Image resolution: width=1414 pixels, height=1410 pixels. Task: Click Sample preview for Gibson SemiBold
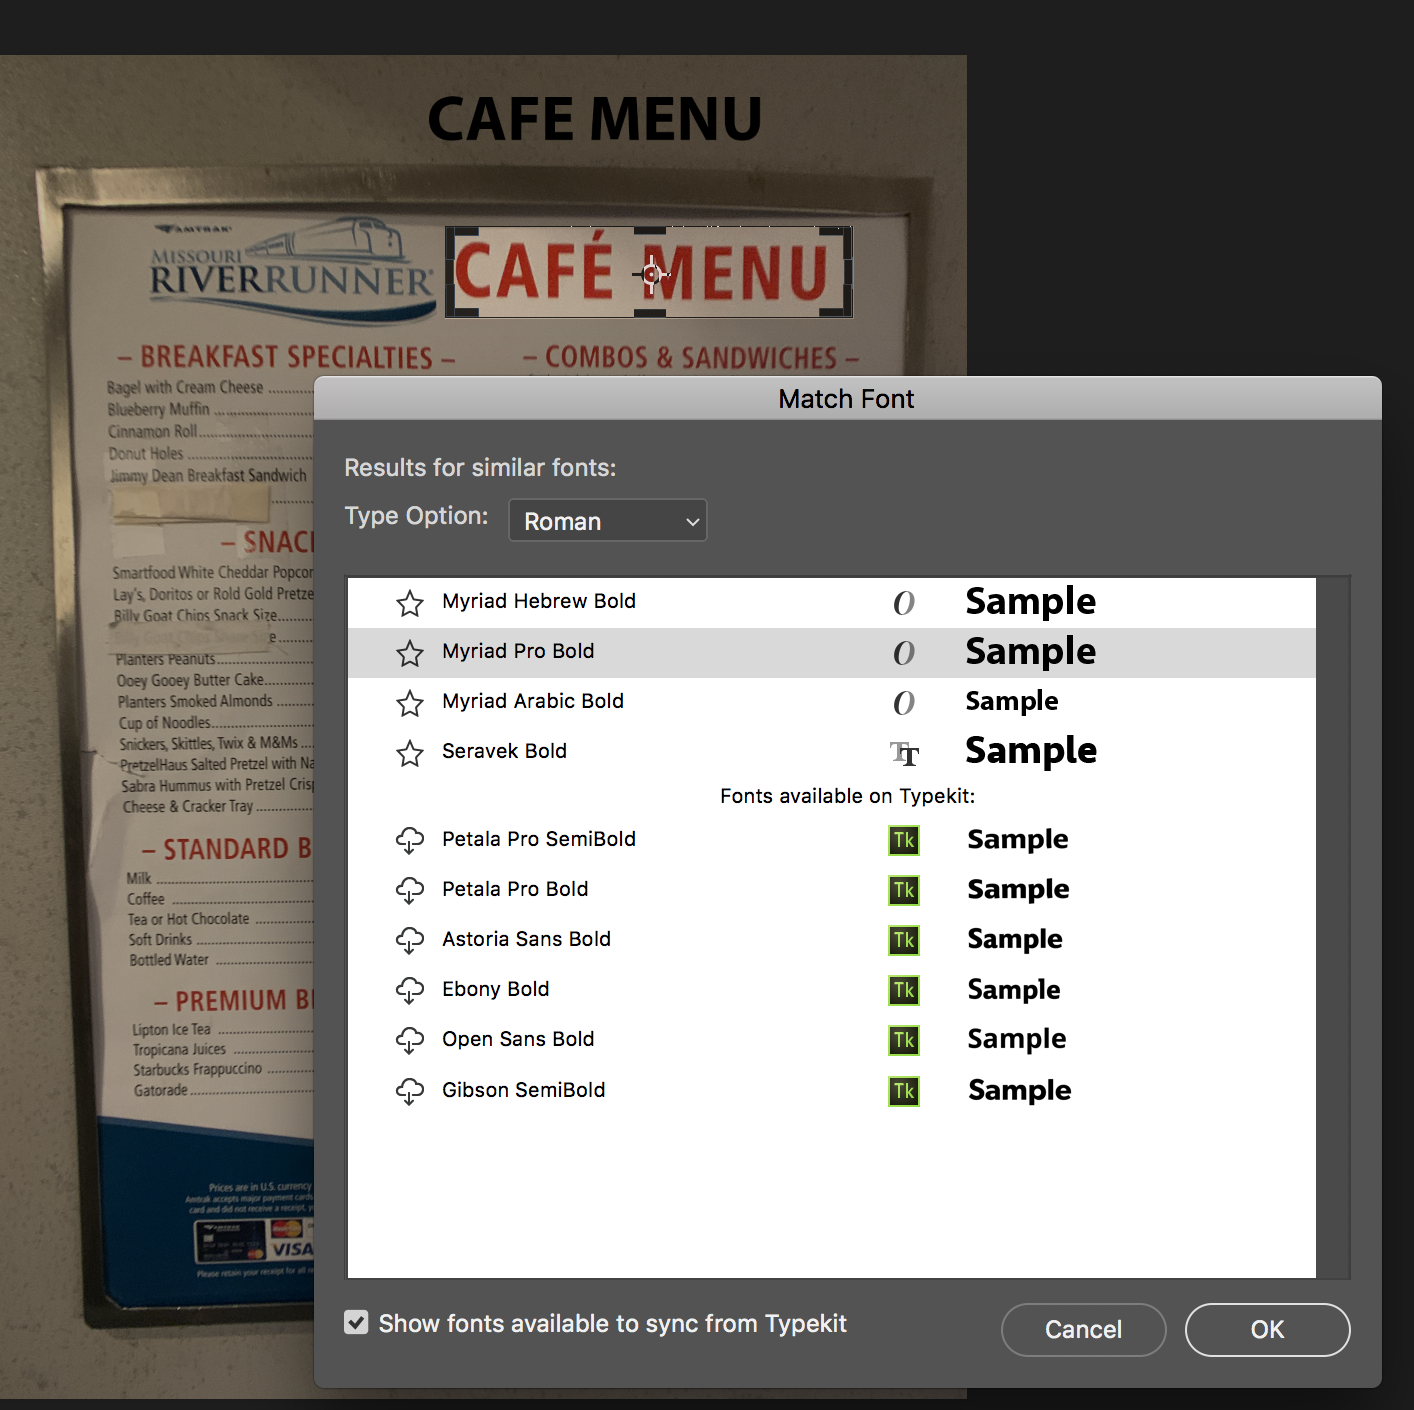click(x=1019, y=1091)
